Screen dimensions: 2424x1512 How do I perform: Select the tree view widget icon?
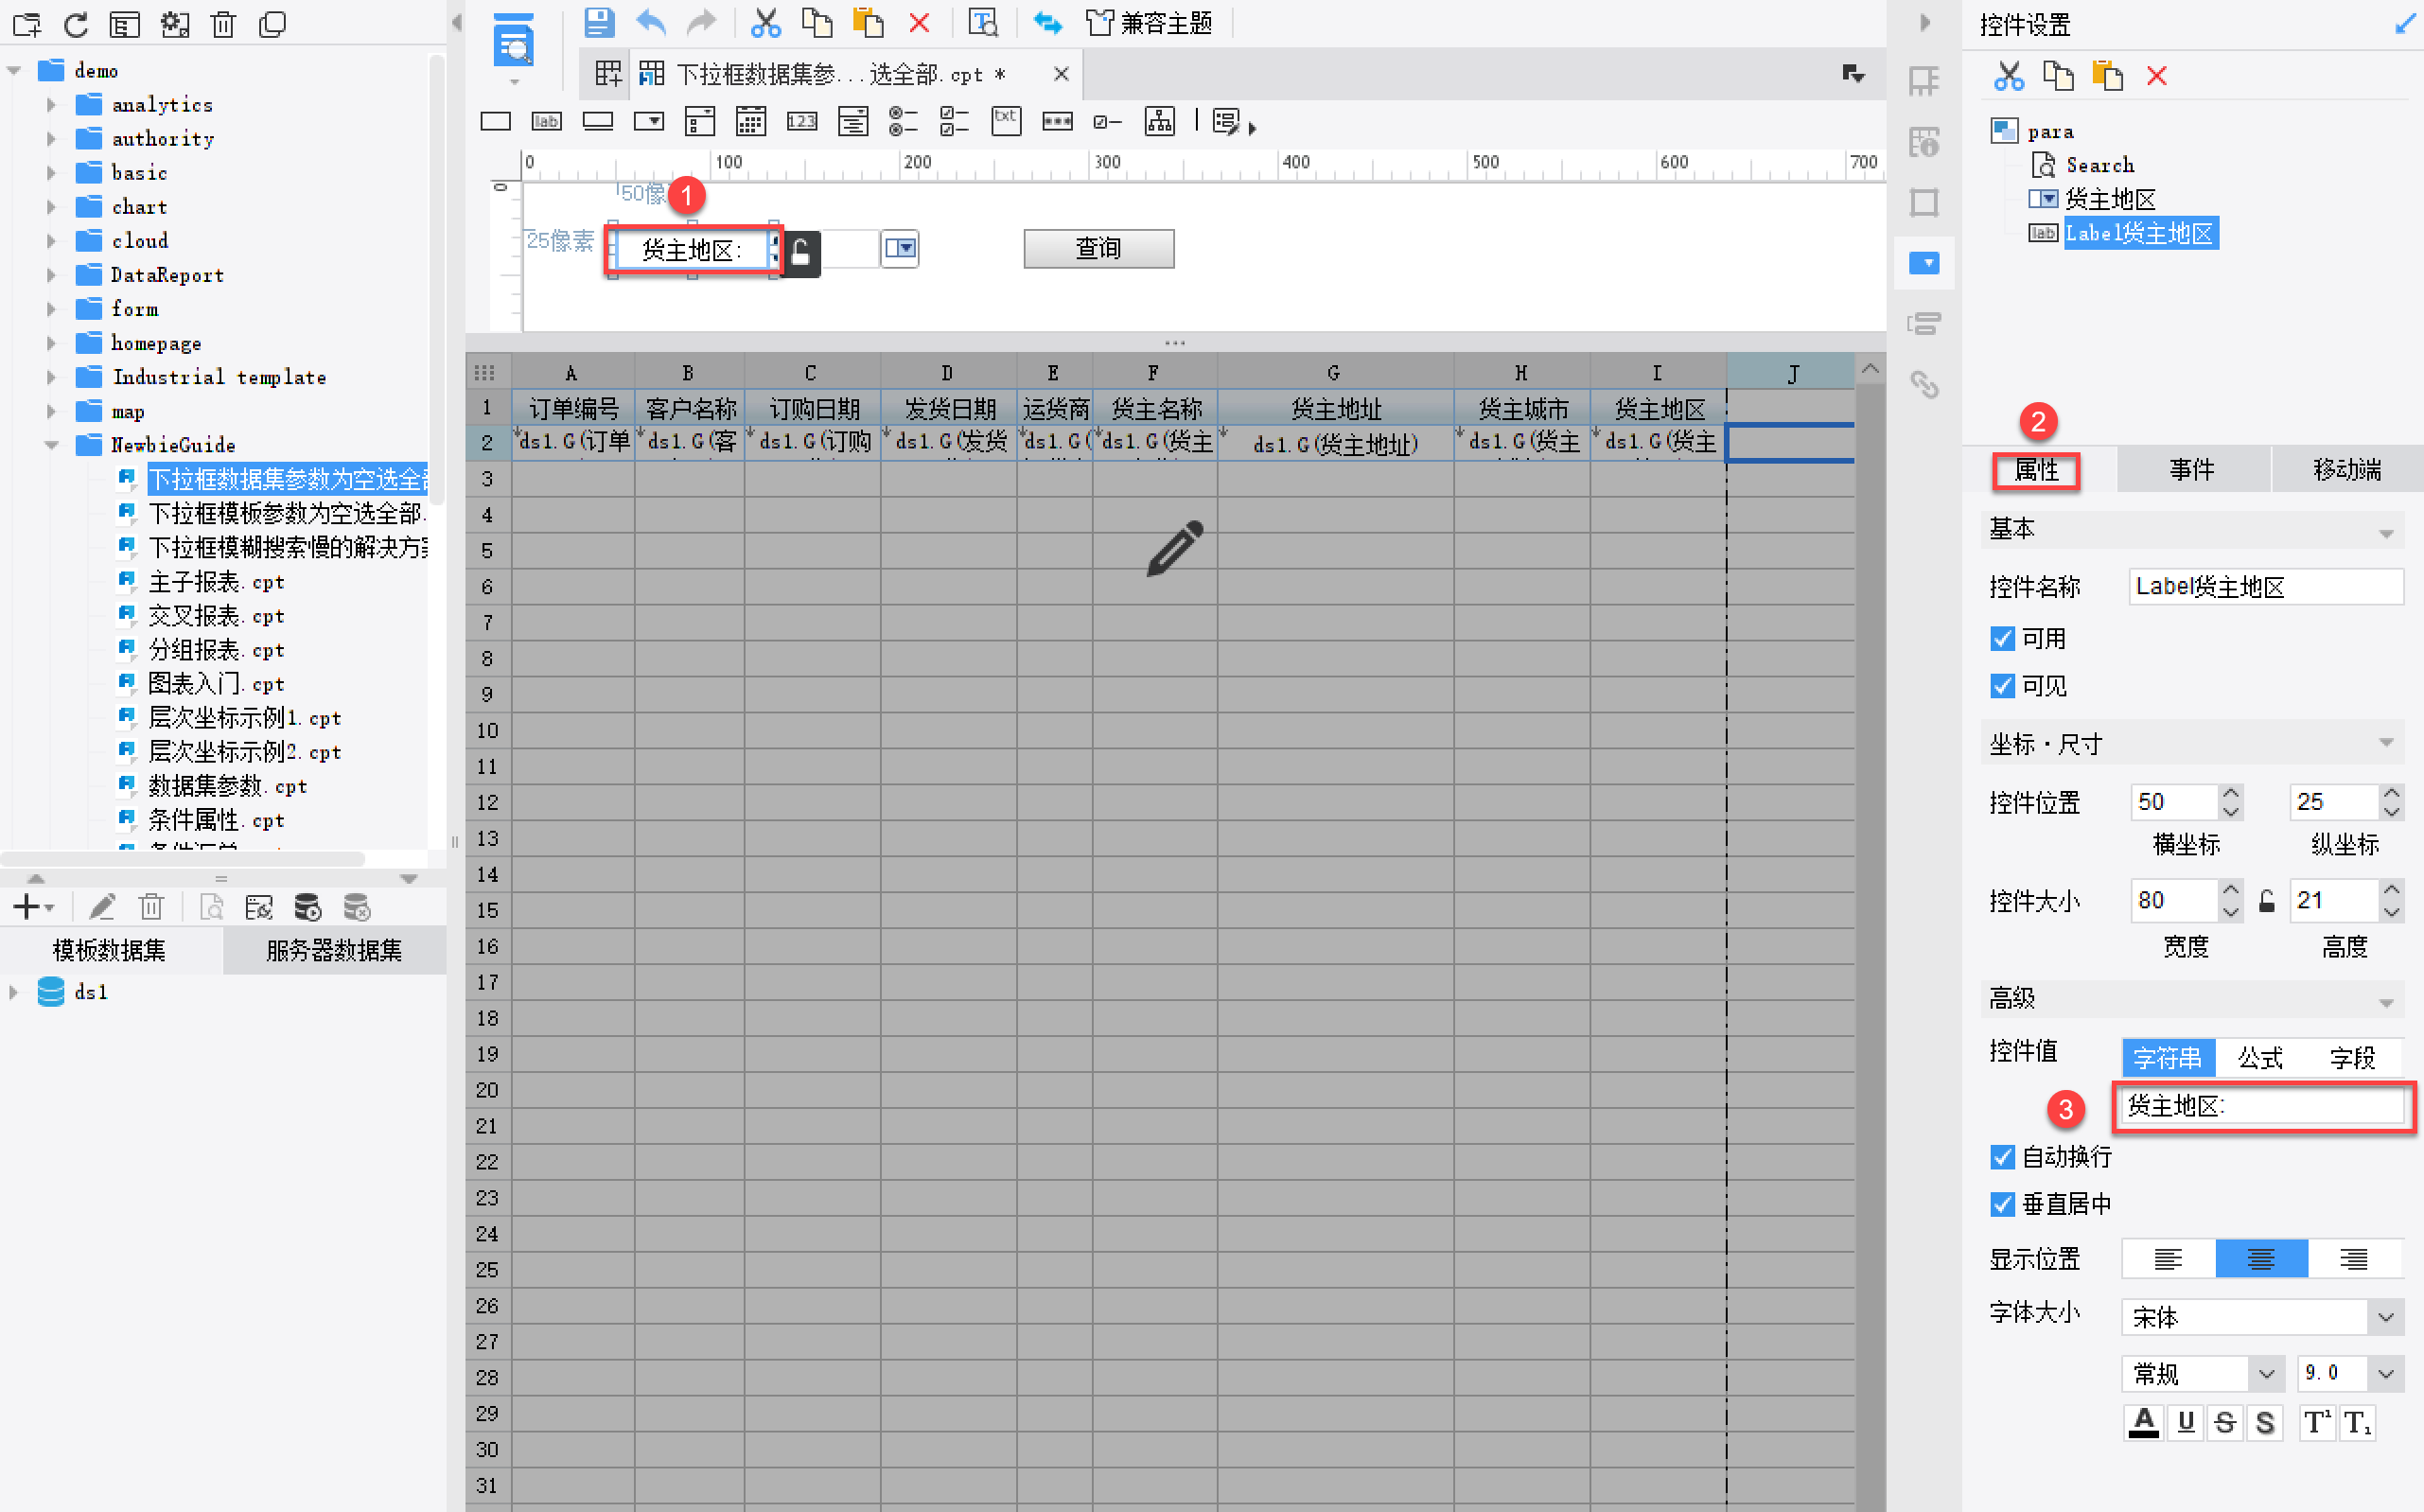pyautogui.click(x=1159, y=122)
